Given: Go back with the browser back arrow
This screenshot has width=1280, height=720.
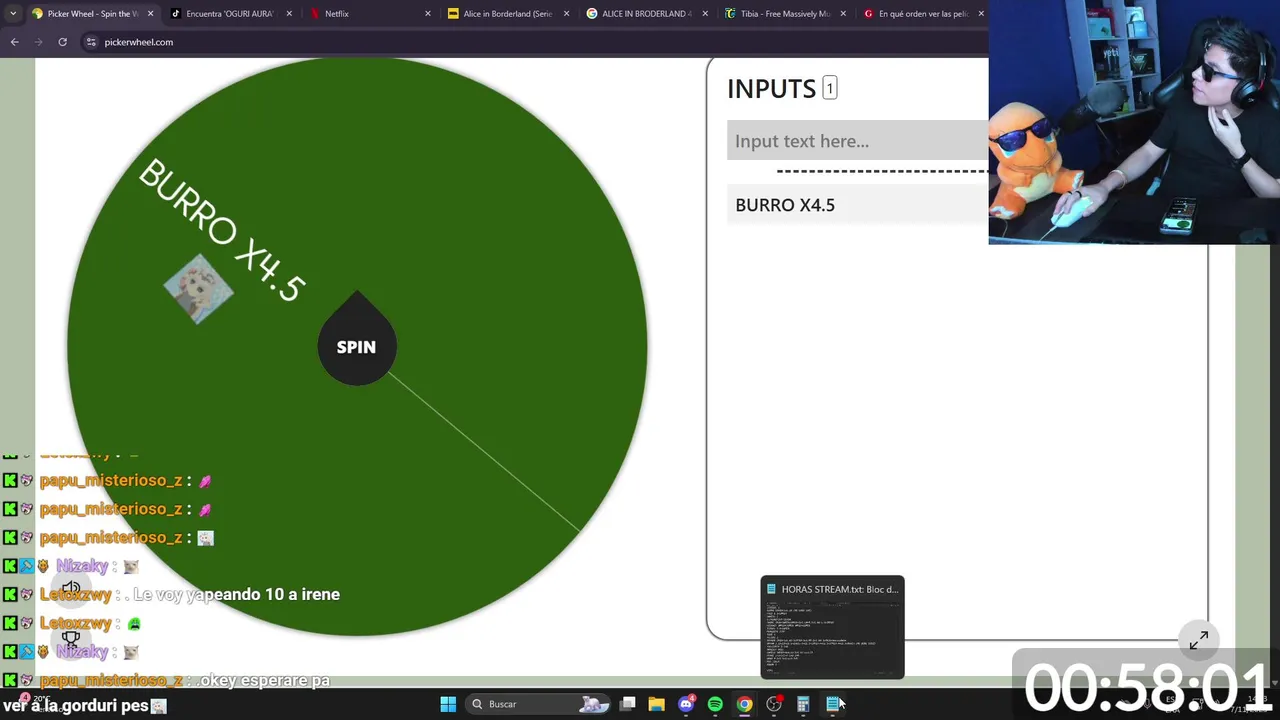Looking at the screenshot, I should point(14,42).
